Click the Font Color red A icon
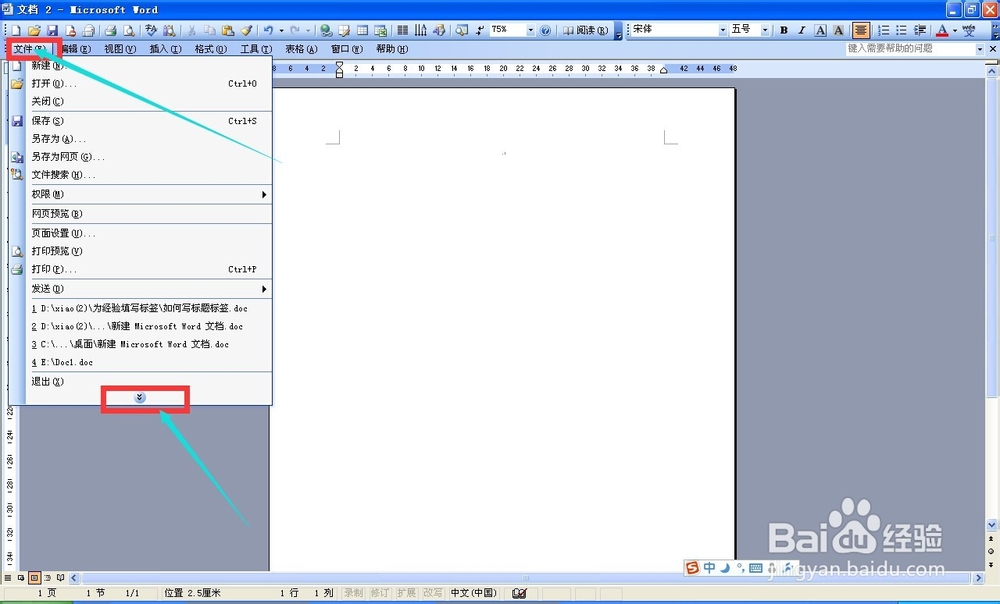This screenshot has height=604, width=1000. (942, 30)
